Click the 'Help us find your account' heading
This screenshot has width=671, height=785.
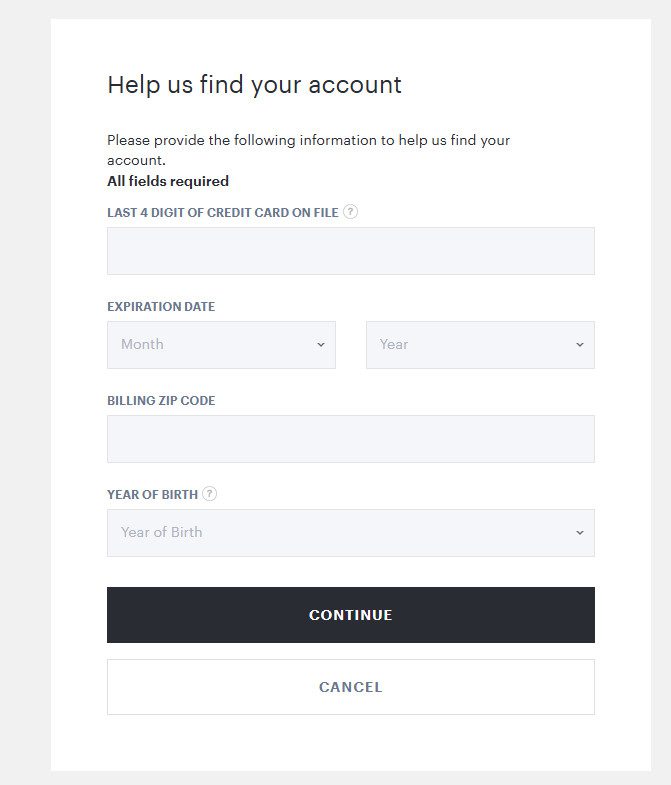254,85
